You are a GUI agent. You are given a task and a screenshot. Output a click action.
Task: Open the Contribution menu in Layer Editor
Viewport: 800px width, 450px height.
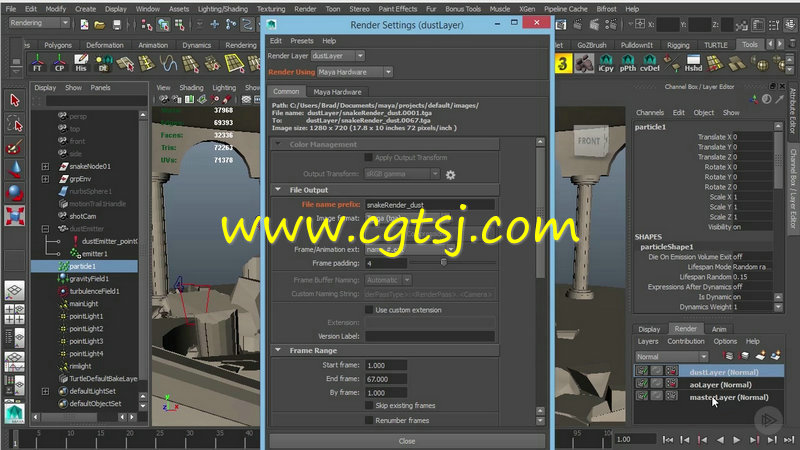686,341
